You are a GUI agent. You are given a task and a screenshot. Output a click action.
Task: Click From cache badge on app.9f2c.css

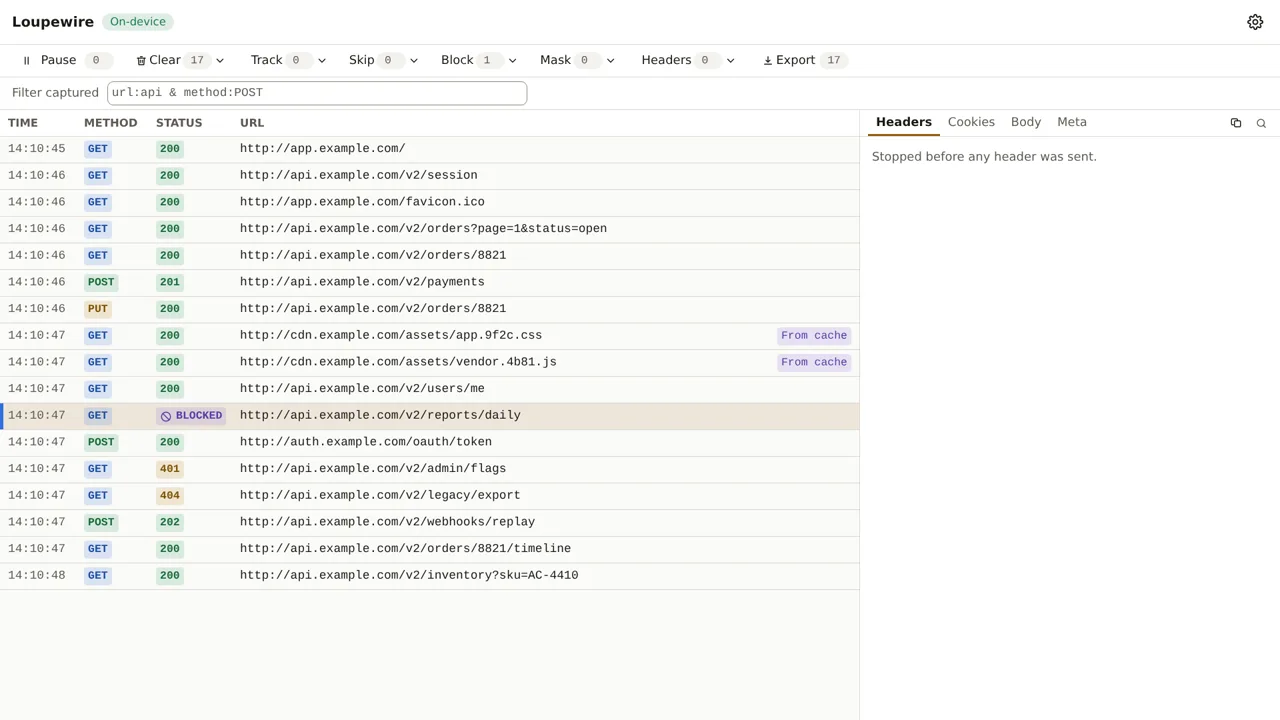814,336
